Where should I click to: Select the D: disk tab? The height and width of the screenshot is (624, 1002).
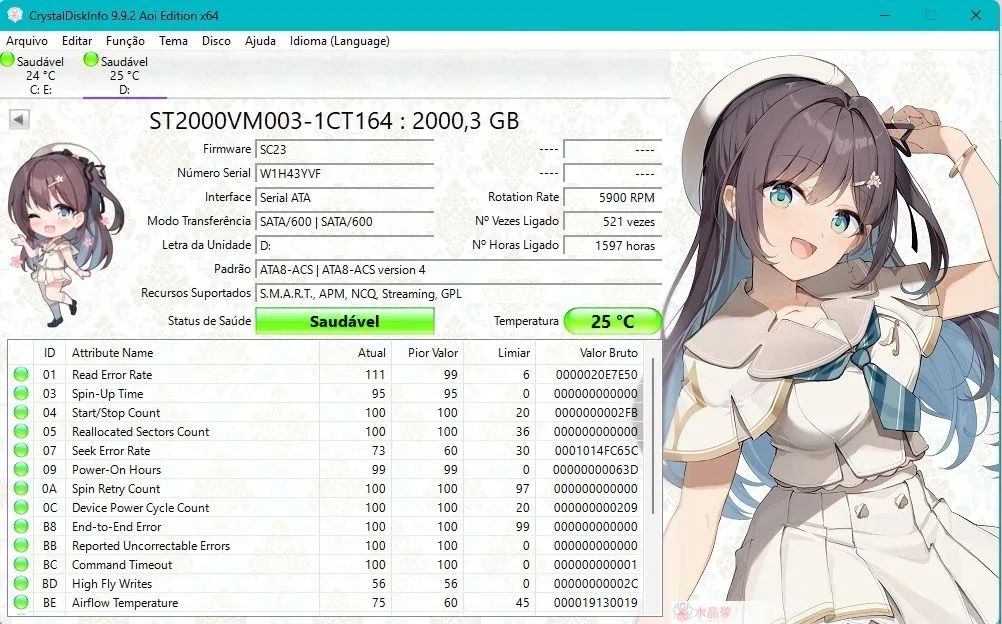(125, 75)
